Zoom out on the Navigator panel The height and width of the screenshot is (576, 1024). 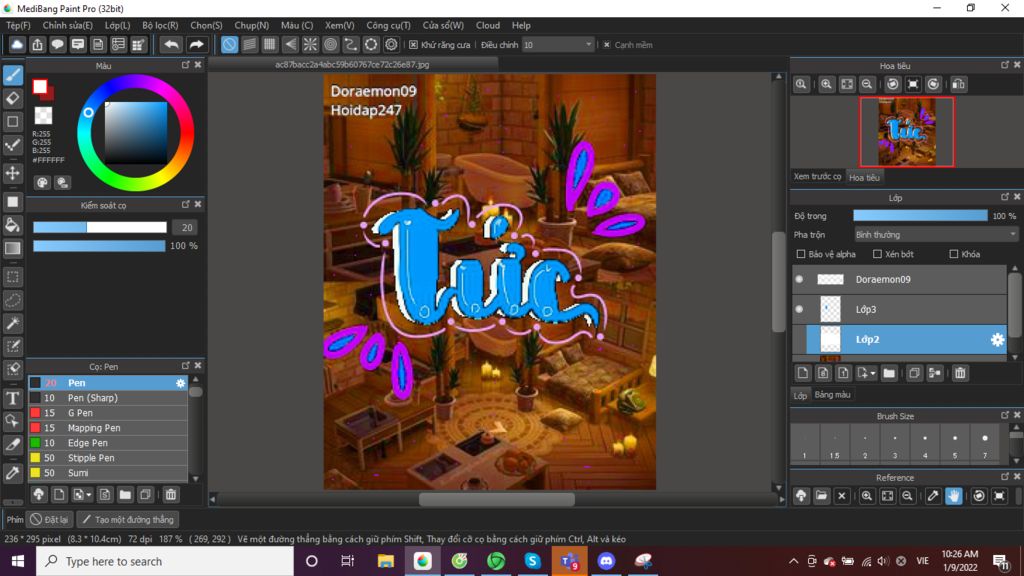[x=867, y=84]
